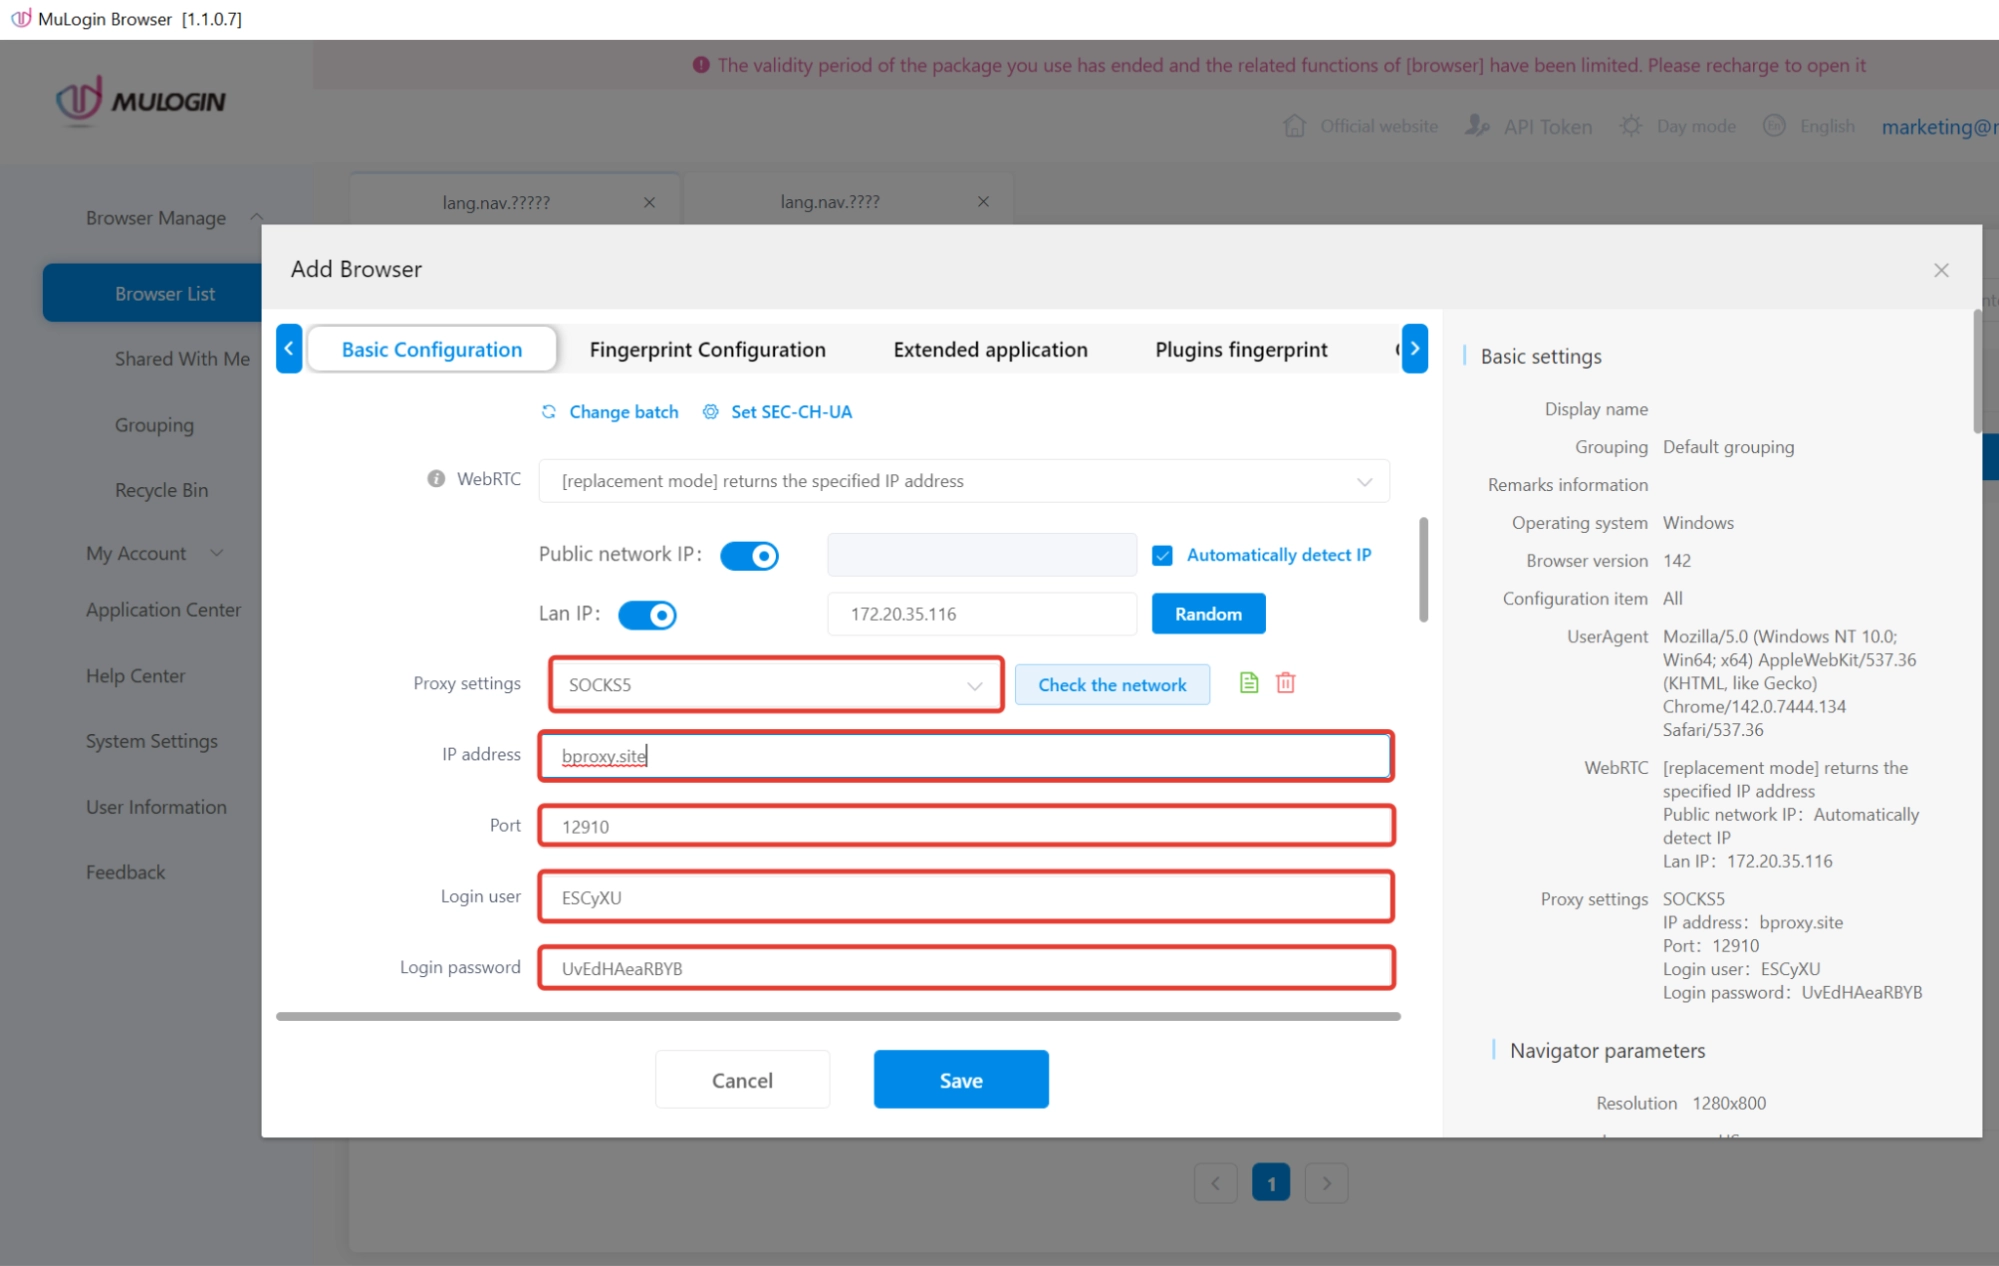Save the browser configuration
Screen dimensions: 1999x1266
(x=960, y=1079)
